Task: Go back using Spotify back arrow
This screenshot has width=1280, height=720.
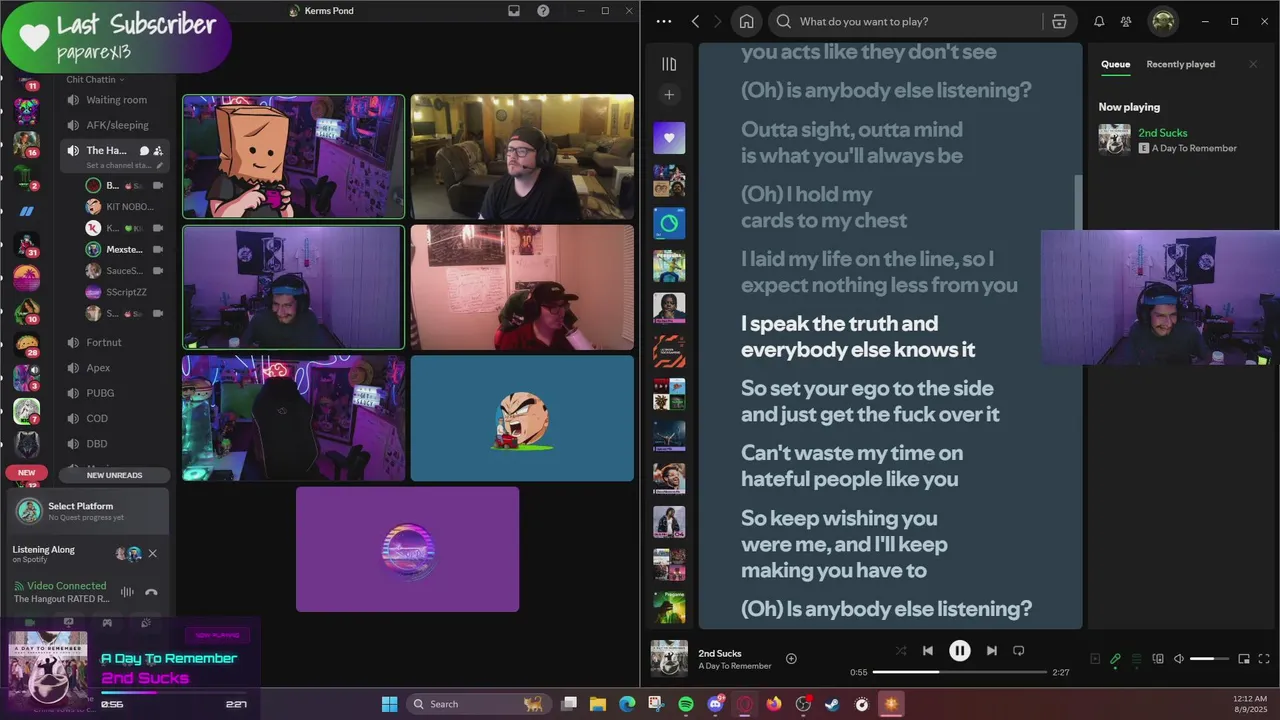Action: coord(696,21)
